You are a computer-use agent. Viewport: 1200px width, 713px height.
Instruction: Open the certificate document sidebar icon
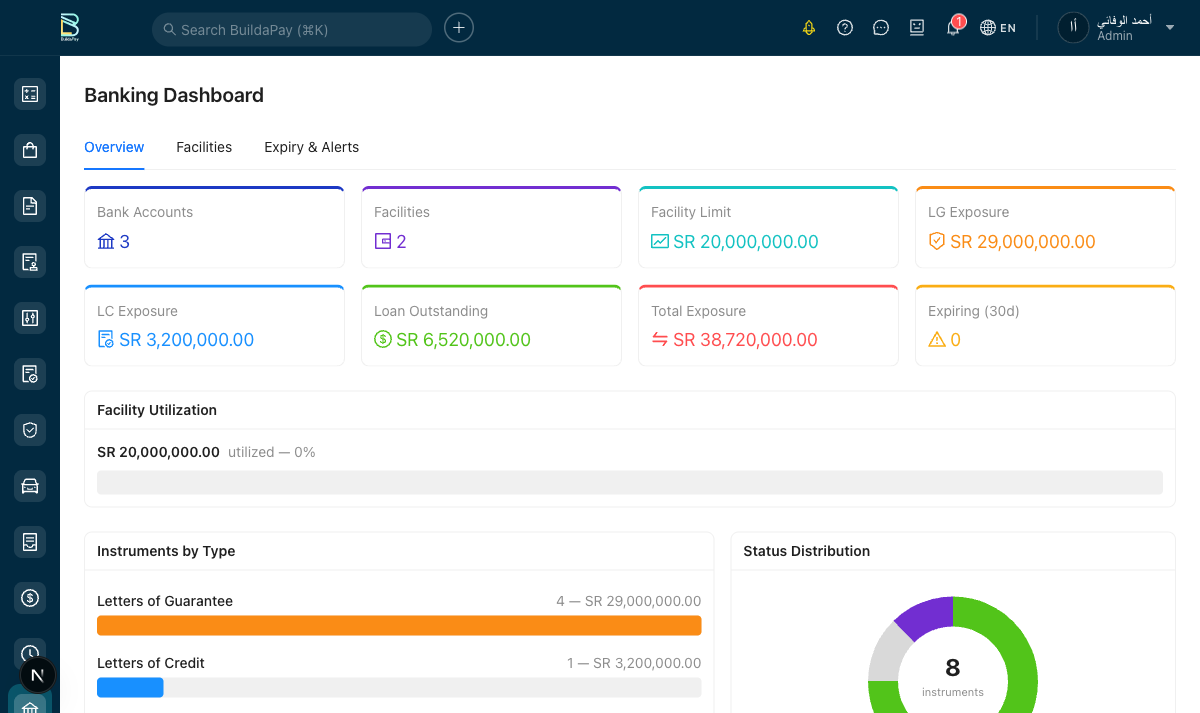pos(30,262)
